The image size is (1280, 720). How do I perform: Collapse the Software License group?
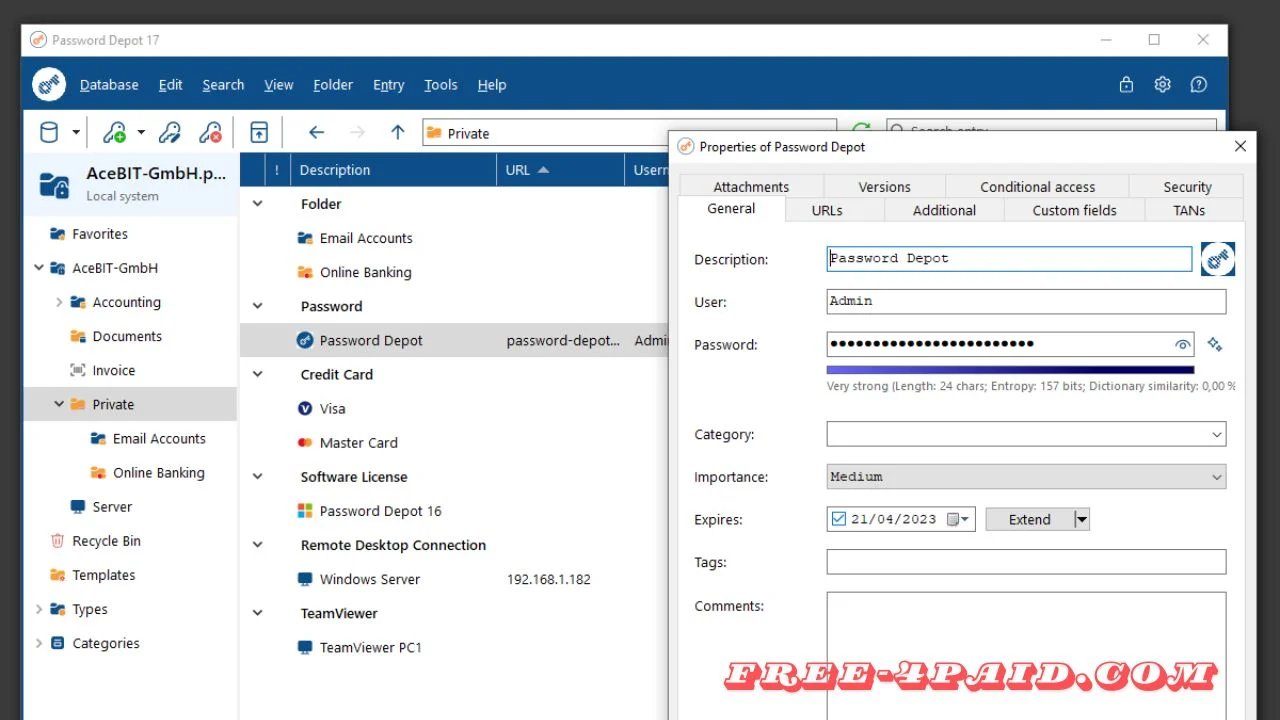click(x=257, y=477)
